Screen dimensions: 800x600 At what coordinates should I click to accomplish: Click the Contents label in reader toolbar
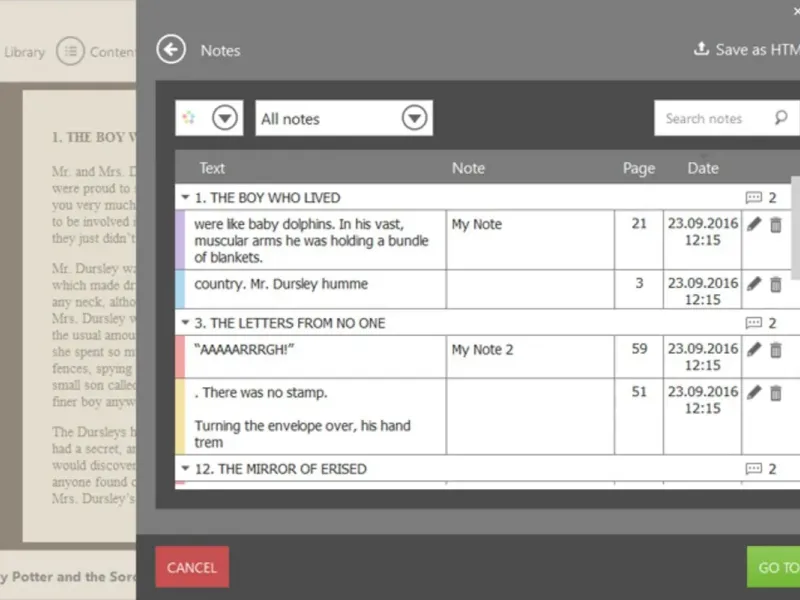112,52
